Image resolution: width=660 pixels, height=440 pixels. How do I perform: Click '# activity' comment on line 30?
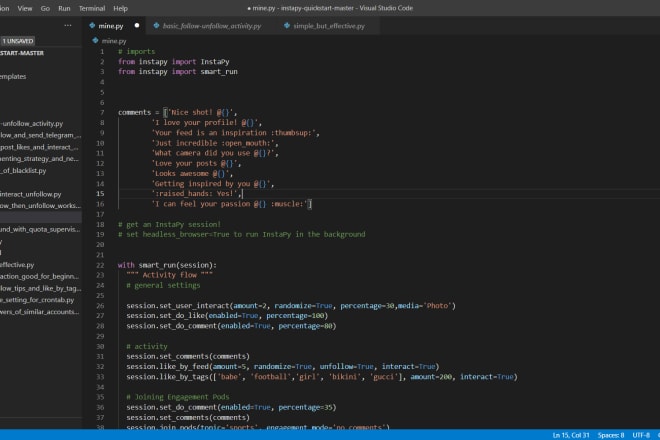(x=147, y=346)
